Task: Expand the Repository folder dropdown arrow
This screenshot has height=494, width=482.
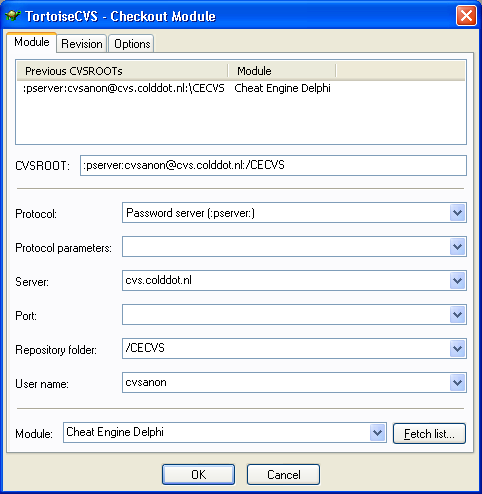Action: (457, 349)
